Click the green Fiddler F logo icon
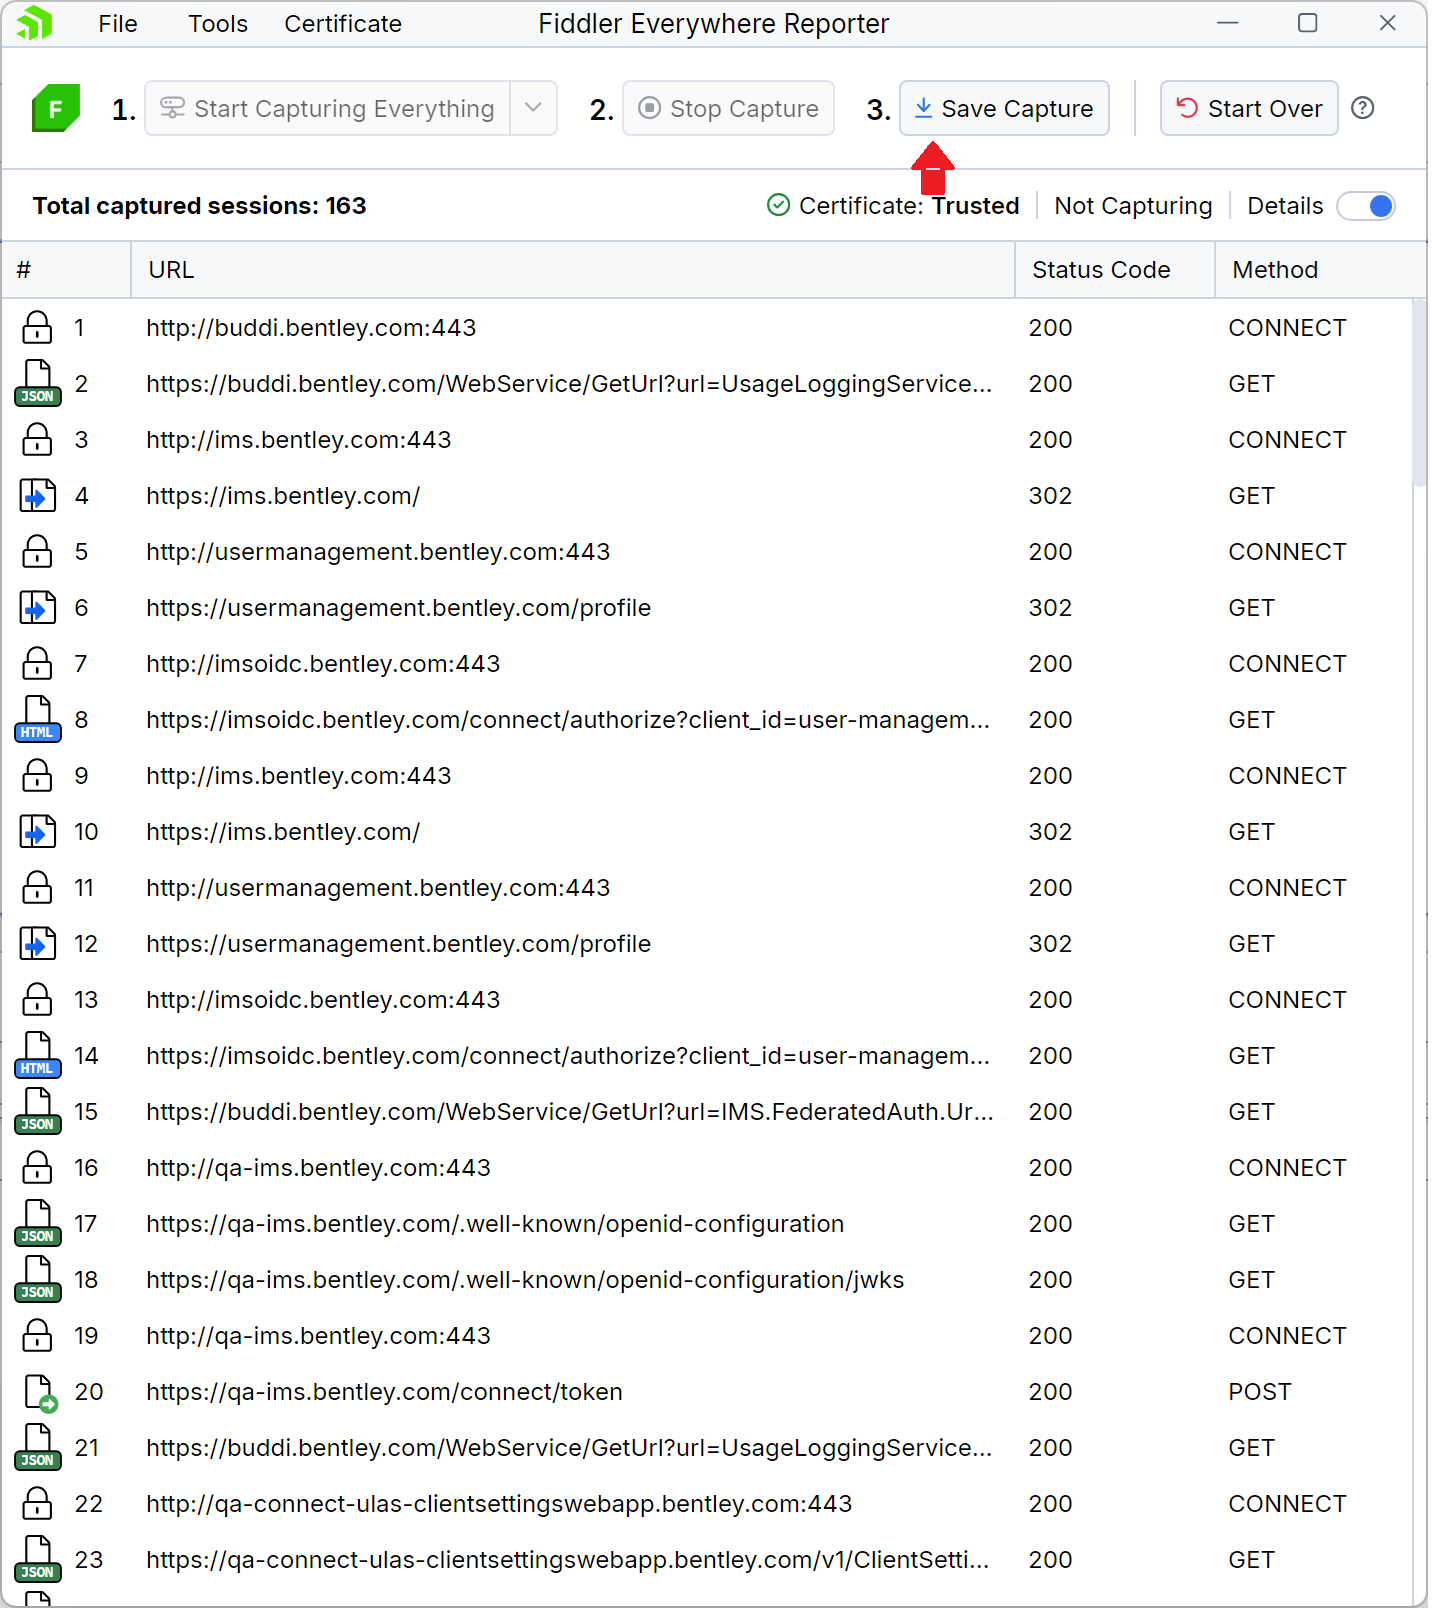Viewport: 1432px width, 1608px height. tap(55, 108)
